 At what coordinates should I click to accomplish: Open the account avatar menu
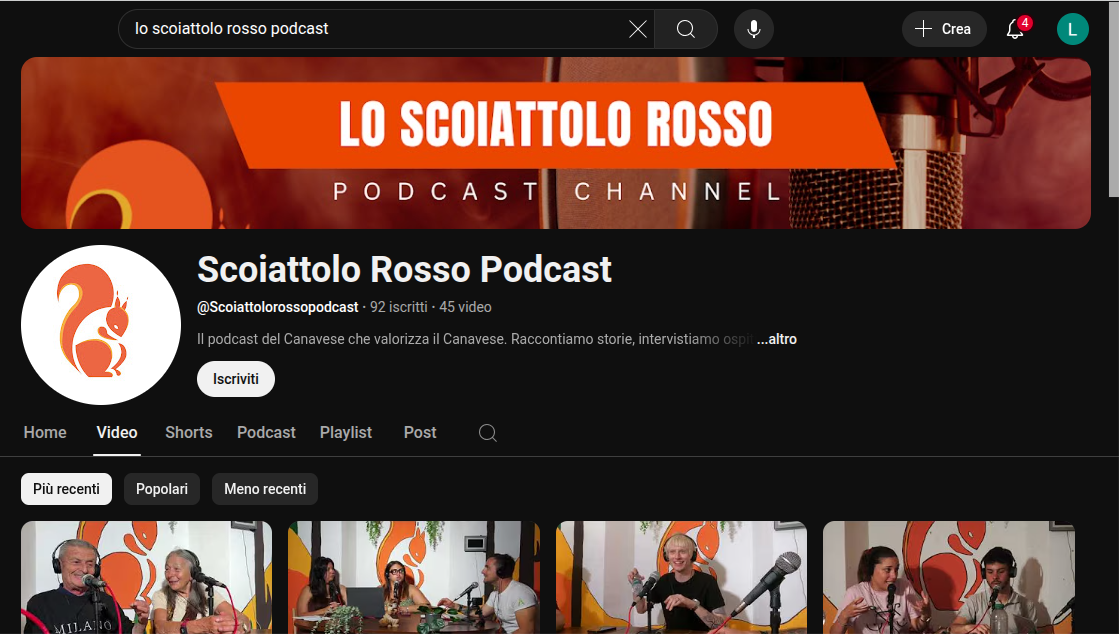pyautogui.click(x=1072, y=29)
